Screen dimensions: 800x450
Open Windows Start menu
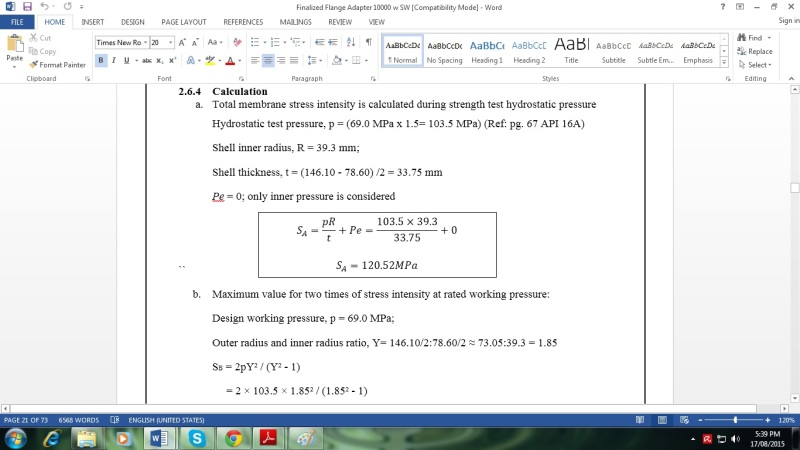[15, 439]
